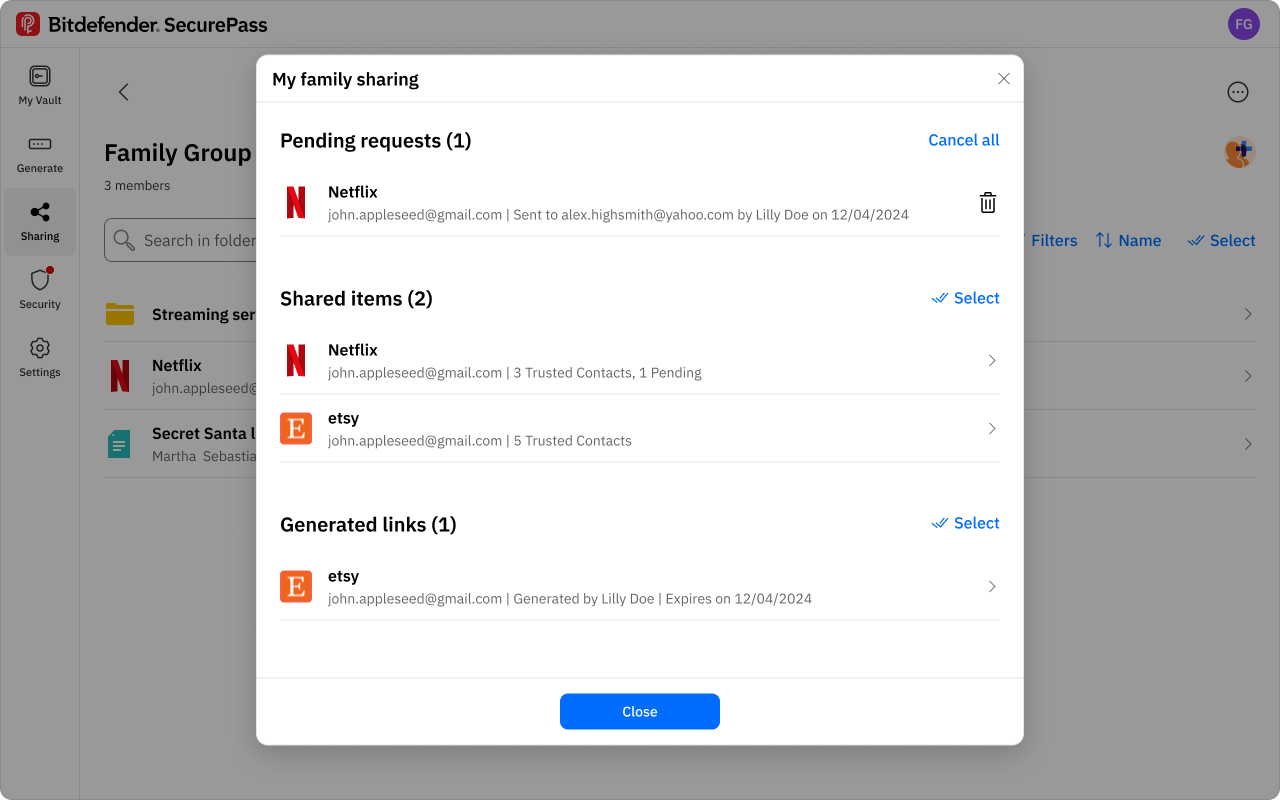Click 'Sent to alex.highsmith@yahoo.com' request details
Viewport: 1280px width, 800px height.
point(623,215)
